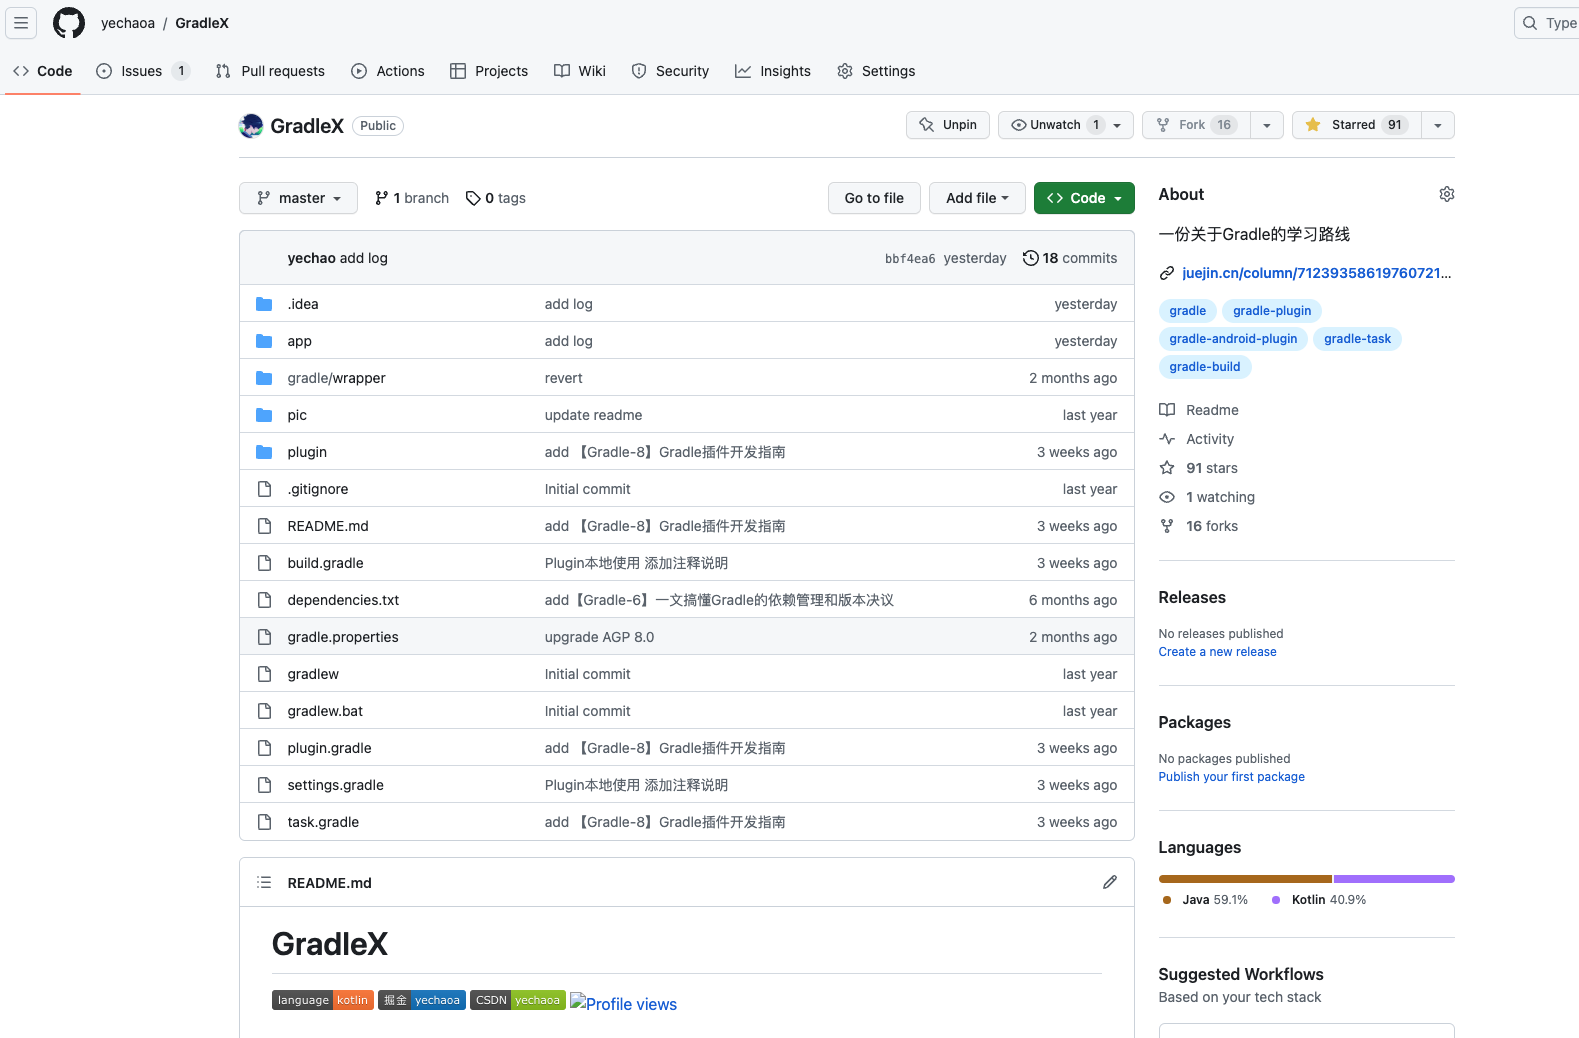Fork the GradleX repository
This screenshot has width=1579, height=1038.
[1196, 125]
